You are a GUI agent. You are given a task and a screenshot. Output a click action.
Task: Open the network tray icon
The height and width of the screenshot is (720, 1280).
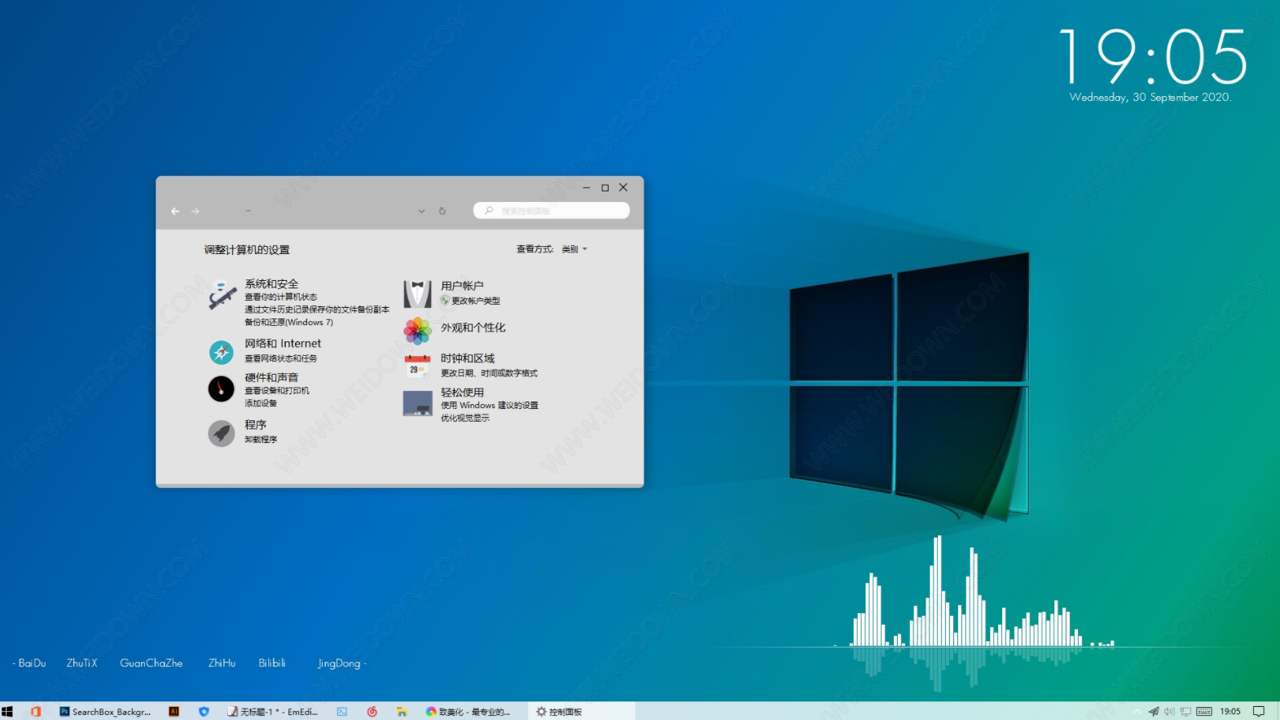1186,711
